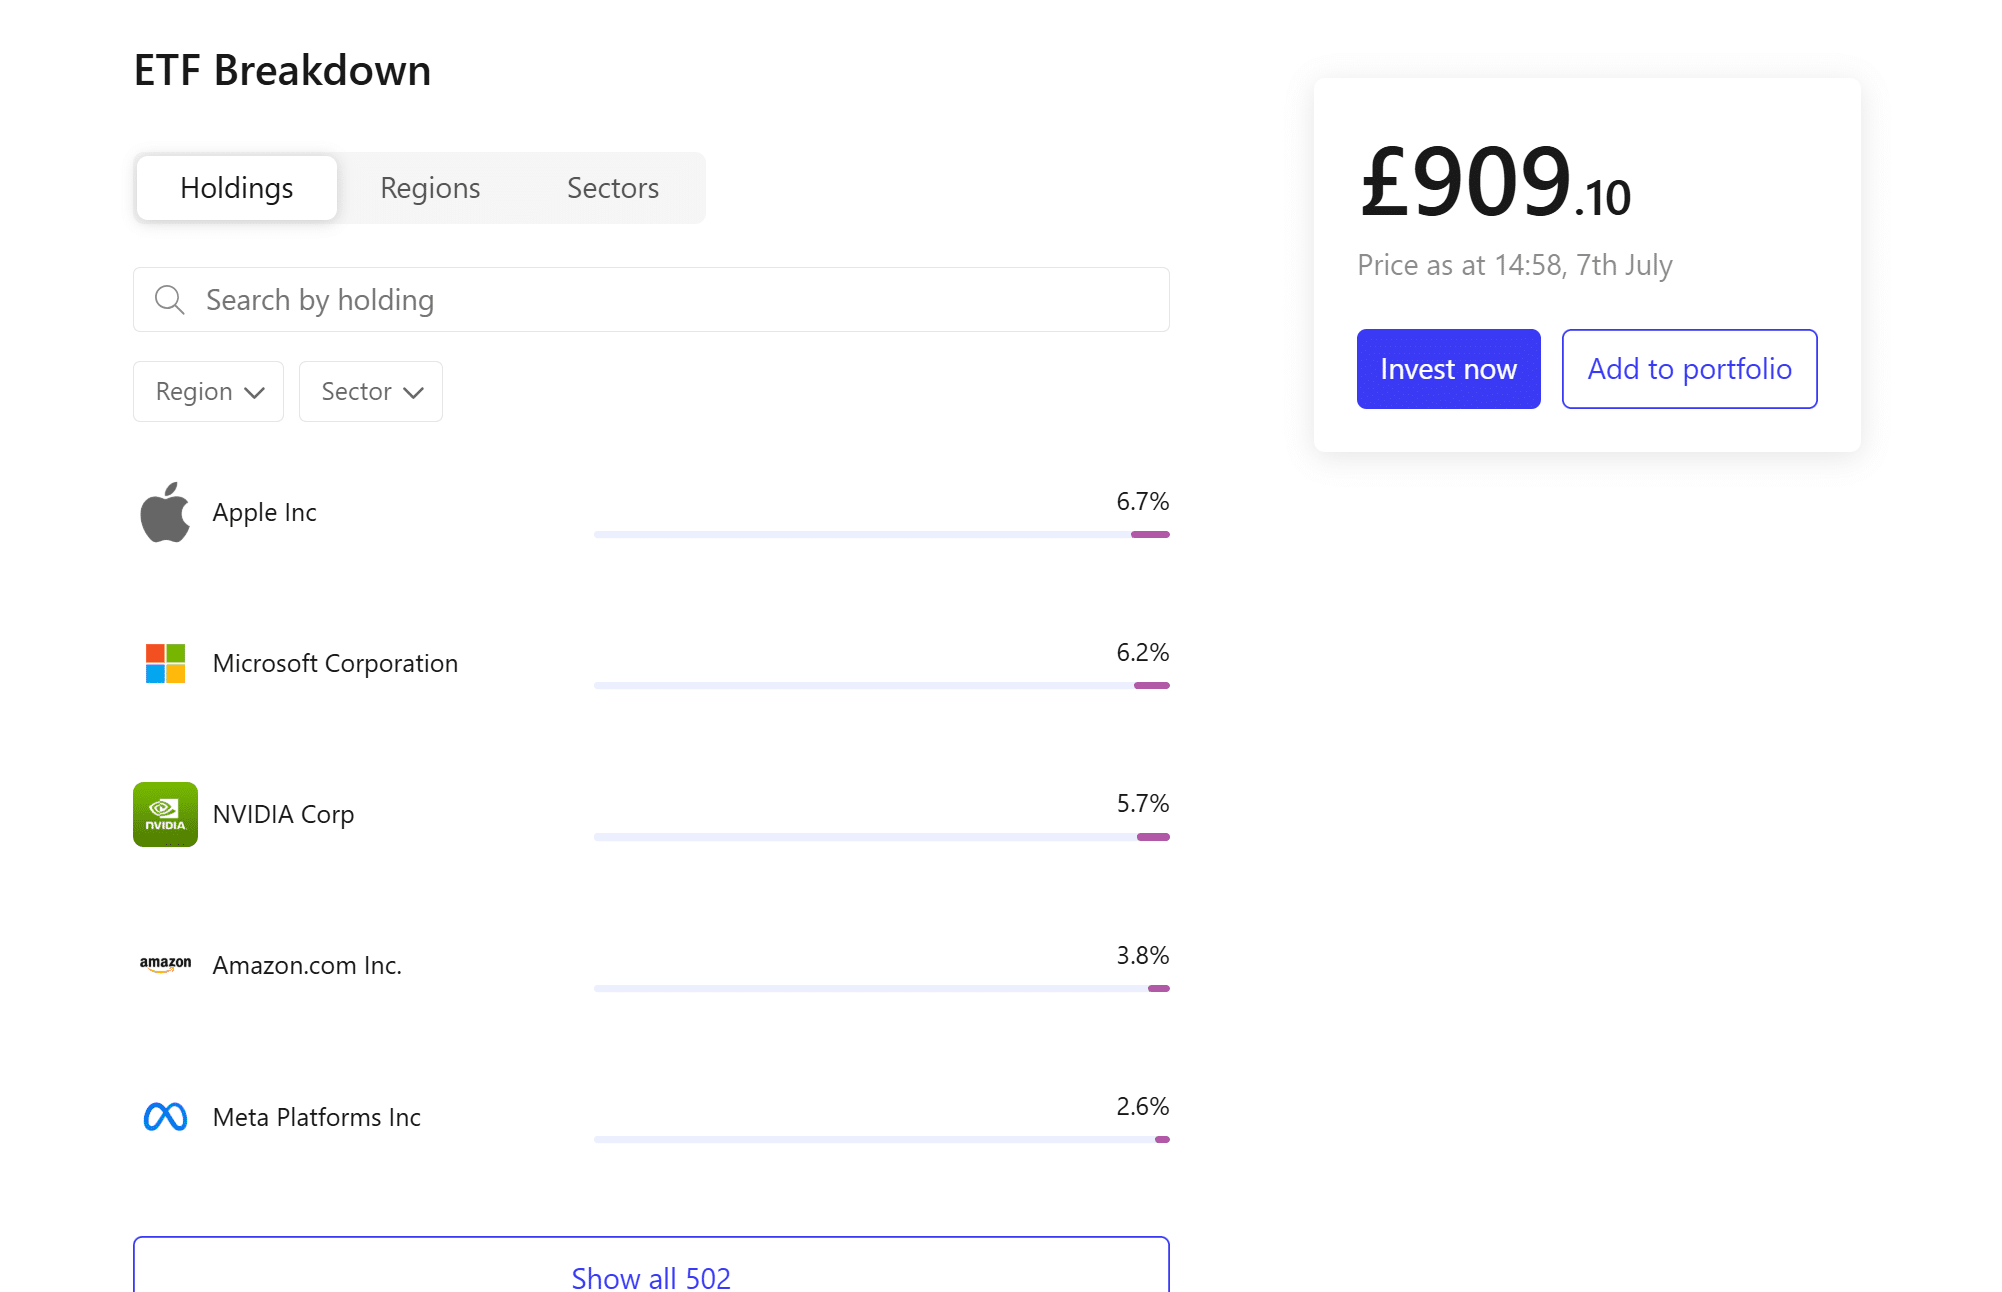Click the Amazon.com Inc. weight bar
Viewport: 2002px width, 1292px height.
click(x=881, y=988)
